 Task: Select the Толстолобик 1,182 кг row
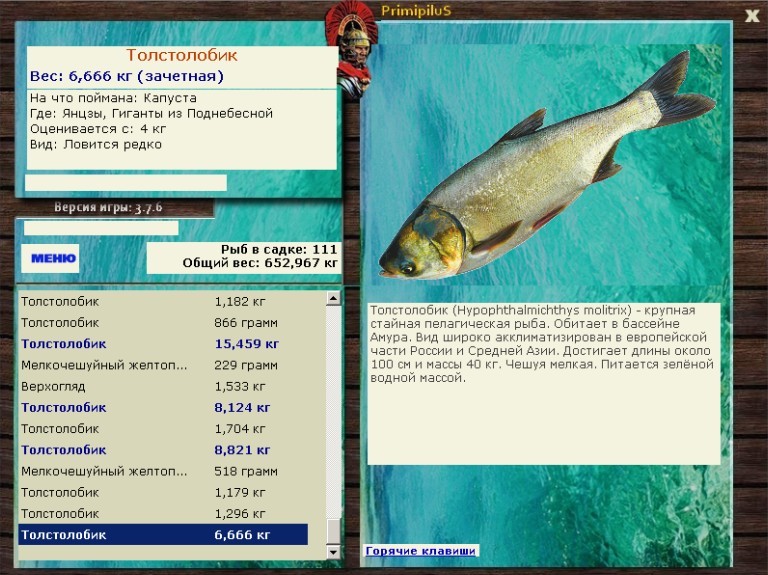click(163, 302)
